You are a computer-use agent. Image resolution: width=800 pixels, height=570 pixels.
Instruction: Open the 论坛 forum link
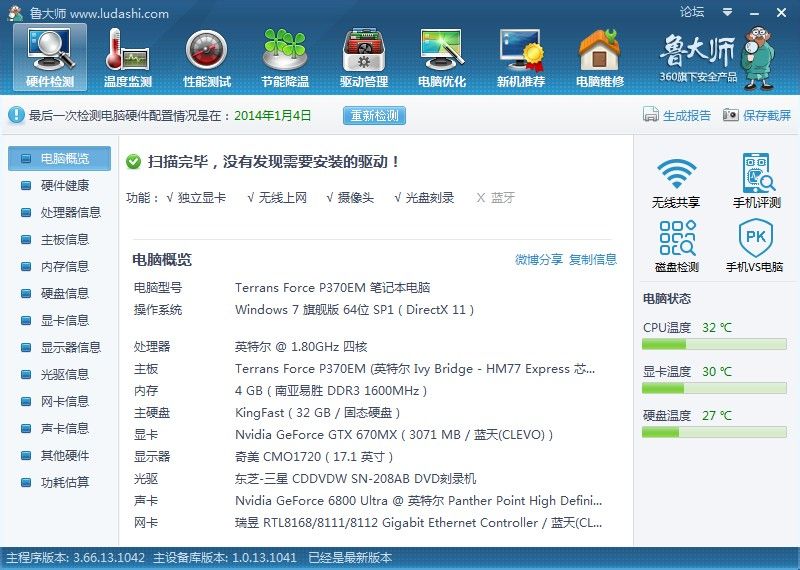click(692, 12)
